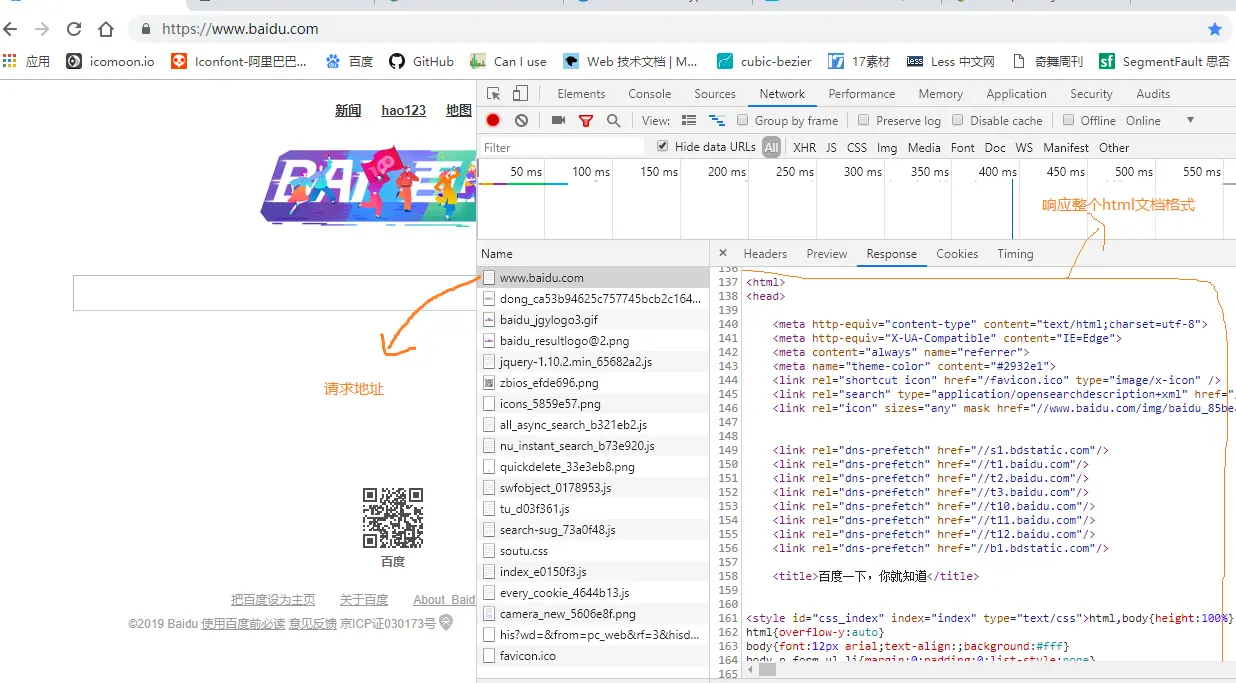Filter requests by WS
Viewport: 1236px width, 683px height.
[x=1024, y=147]
